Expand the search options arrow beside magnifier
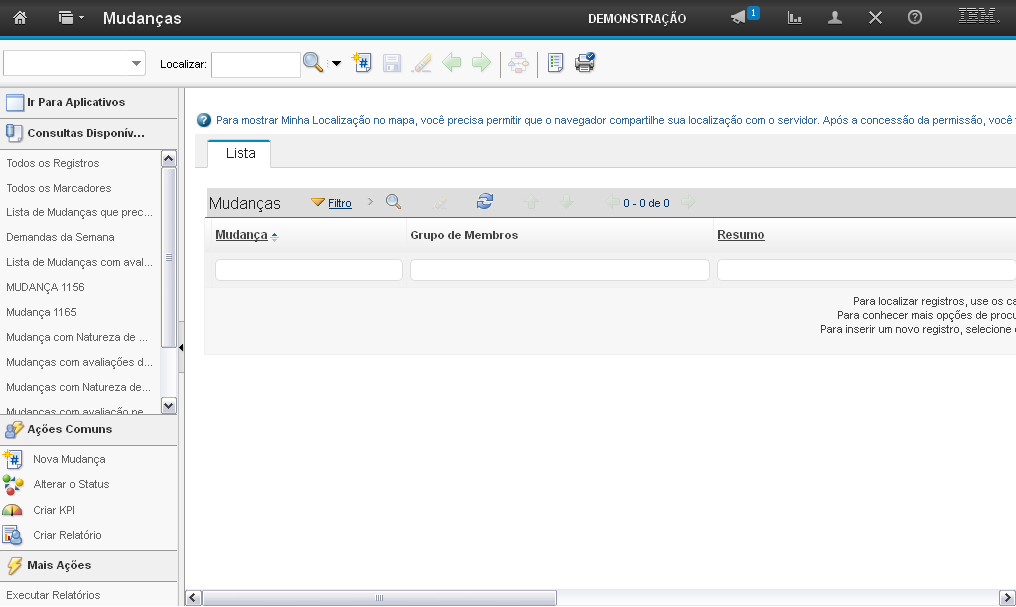Viewport: 1016px width, 607px height. click(336, 64)
